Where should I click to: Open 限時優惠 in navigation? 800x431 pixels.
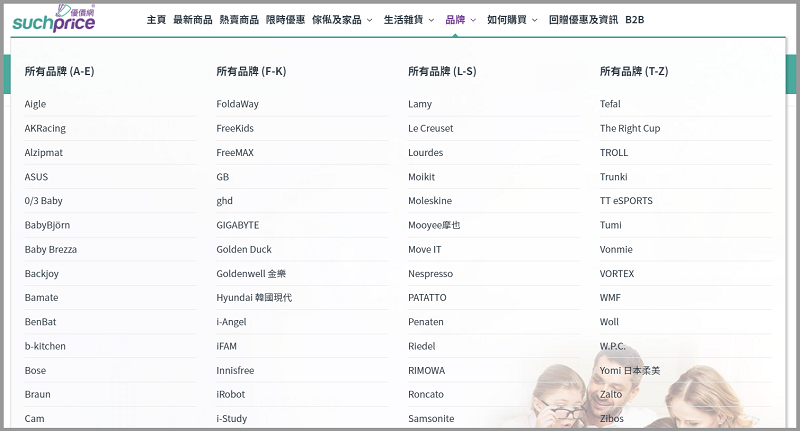286,20
